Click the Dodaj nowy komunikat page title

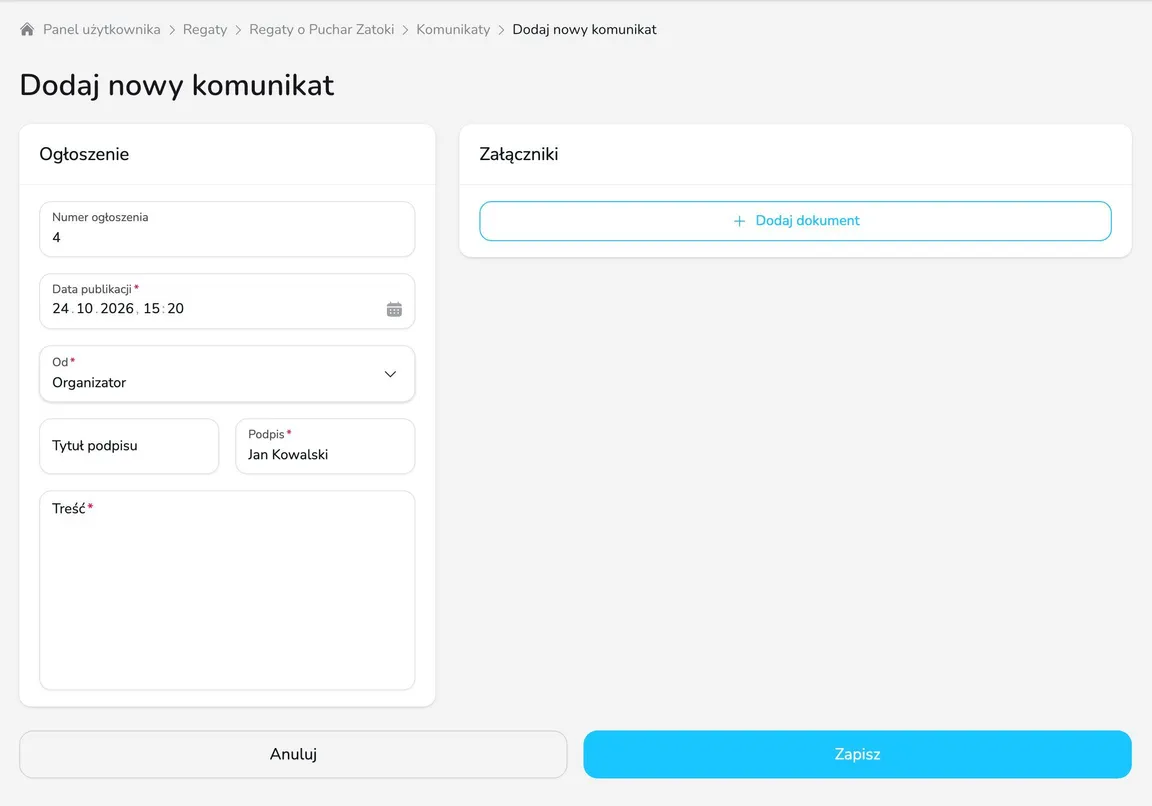[177, 85]
